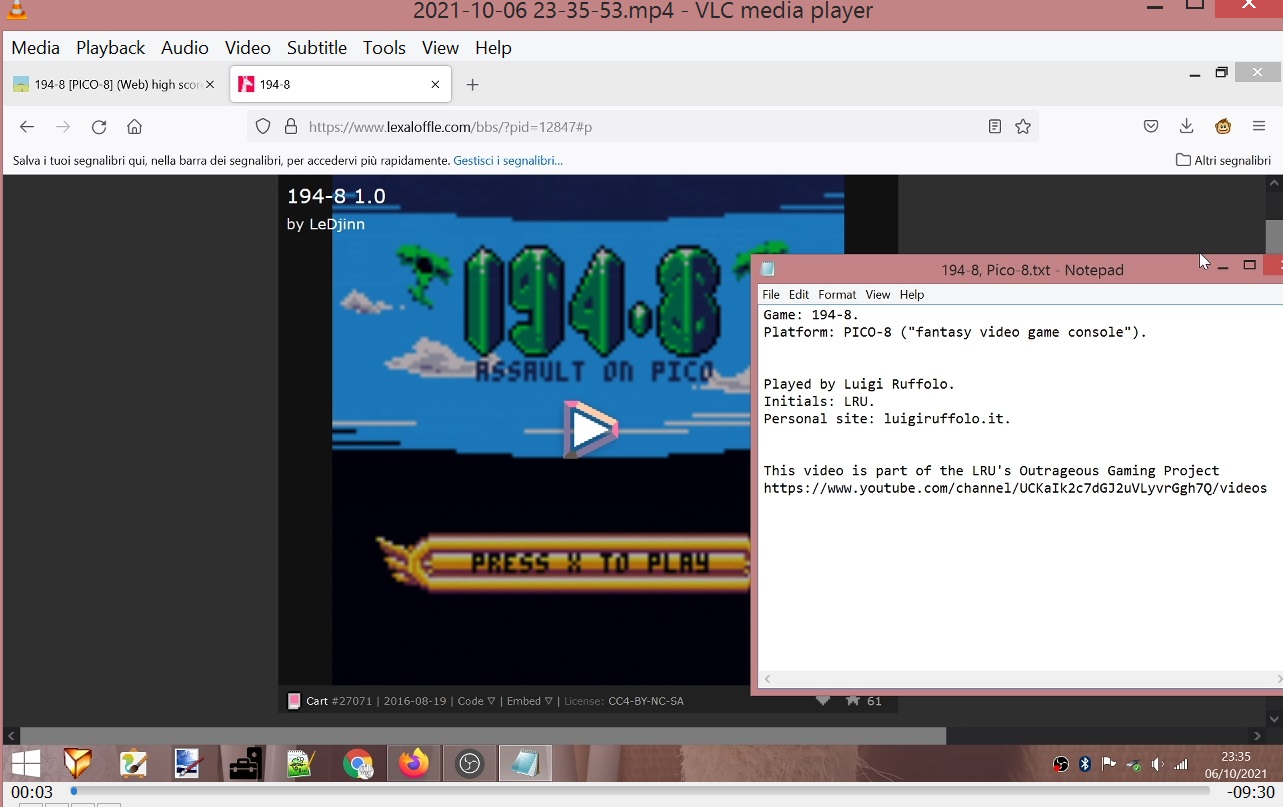Go to browser home page
1283x807 pixels.
(134, 127)
